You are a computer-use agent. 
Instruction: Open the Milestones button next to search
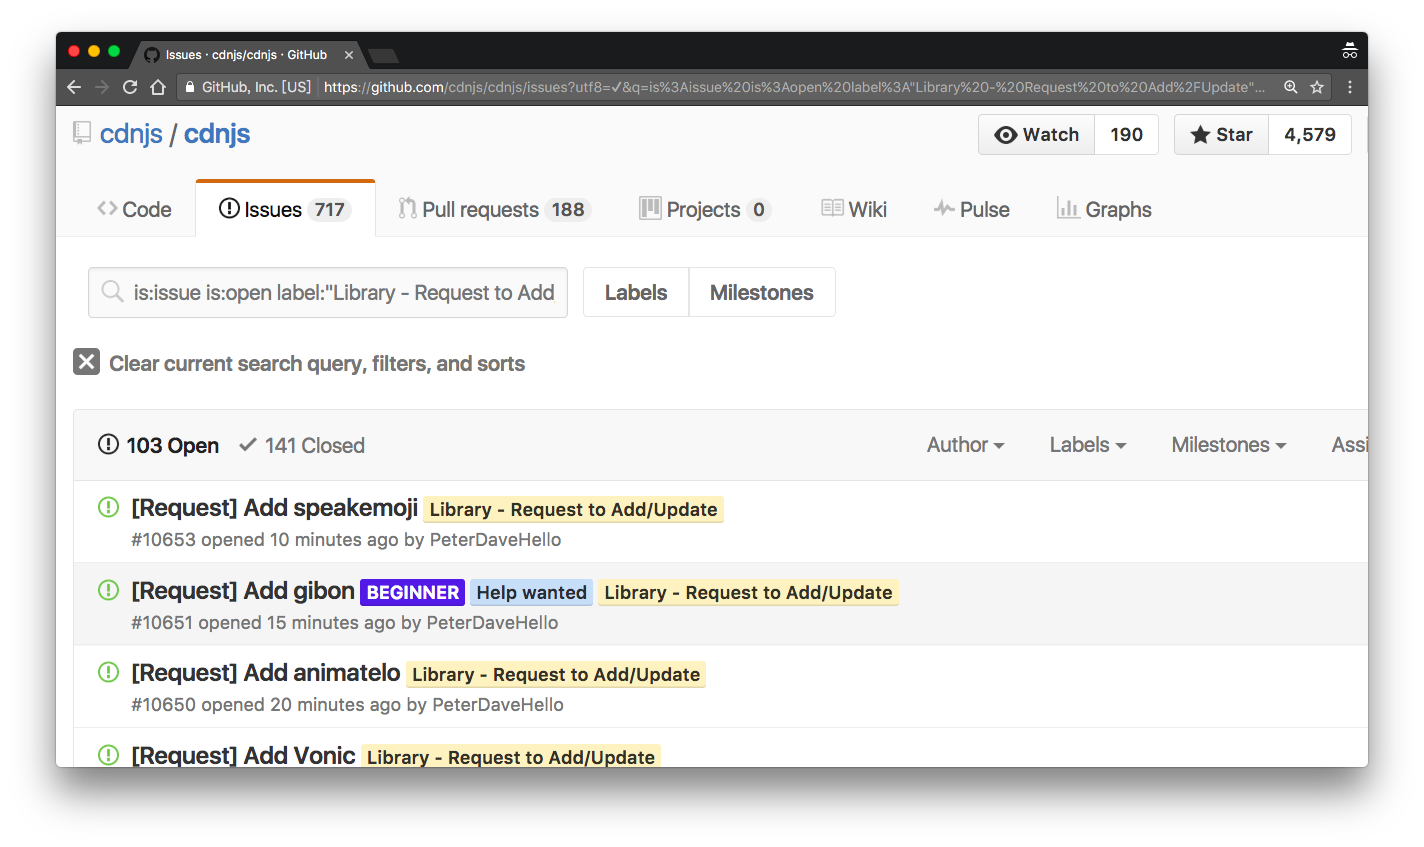pos(762,292)
